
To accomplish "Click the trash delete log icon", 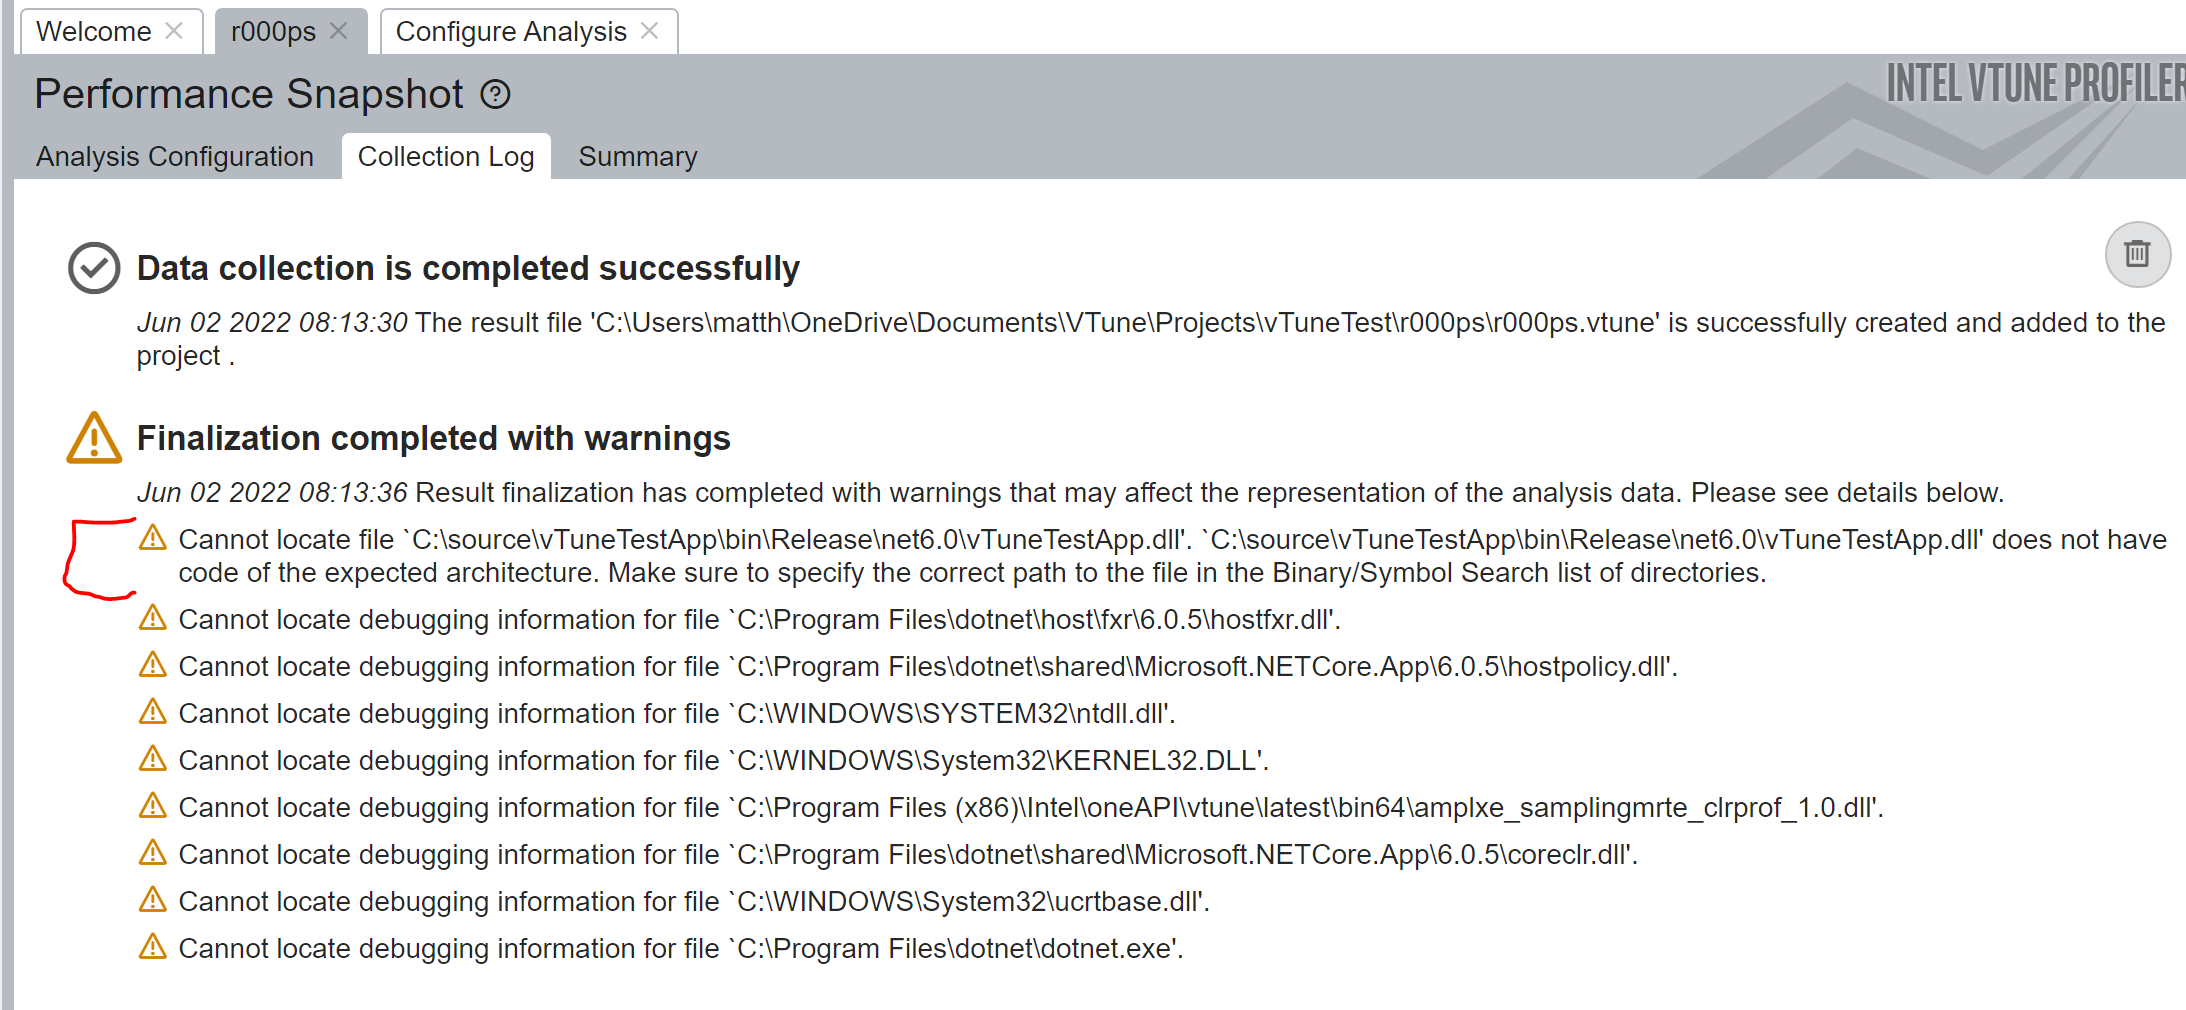I will pos(2137,254).
